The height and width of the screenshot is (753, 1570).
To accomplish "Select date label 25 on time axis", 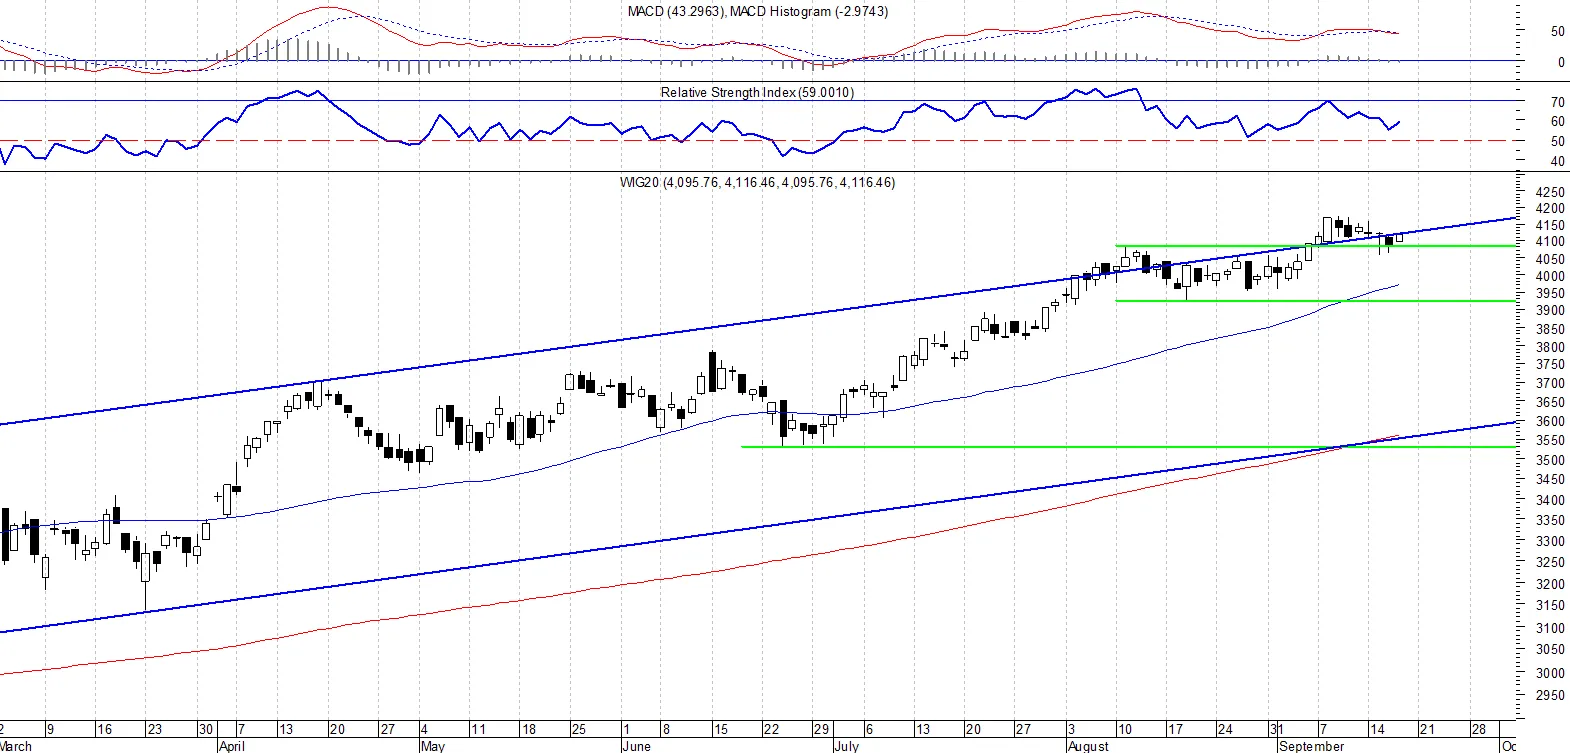I will pos(579,729).
